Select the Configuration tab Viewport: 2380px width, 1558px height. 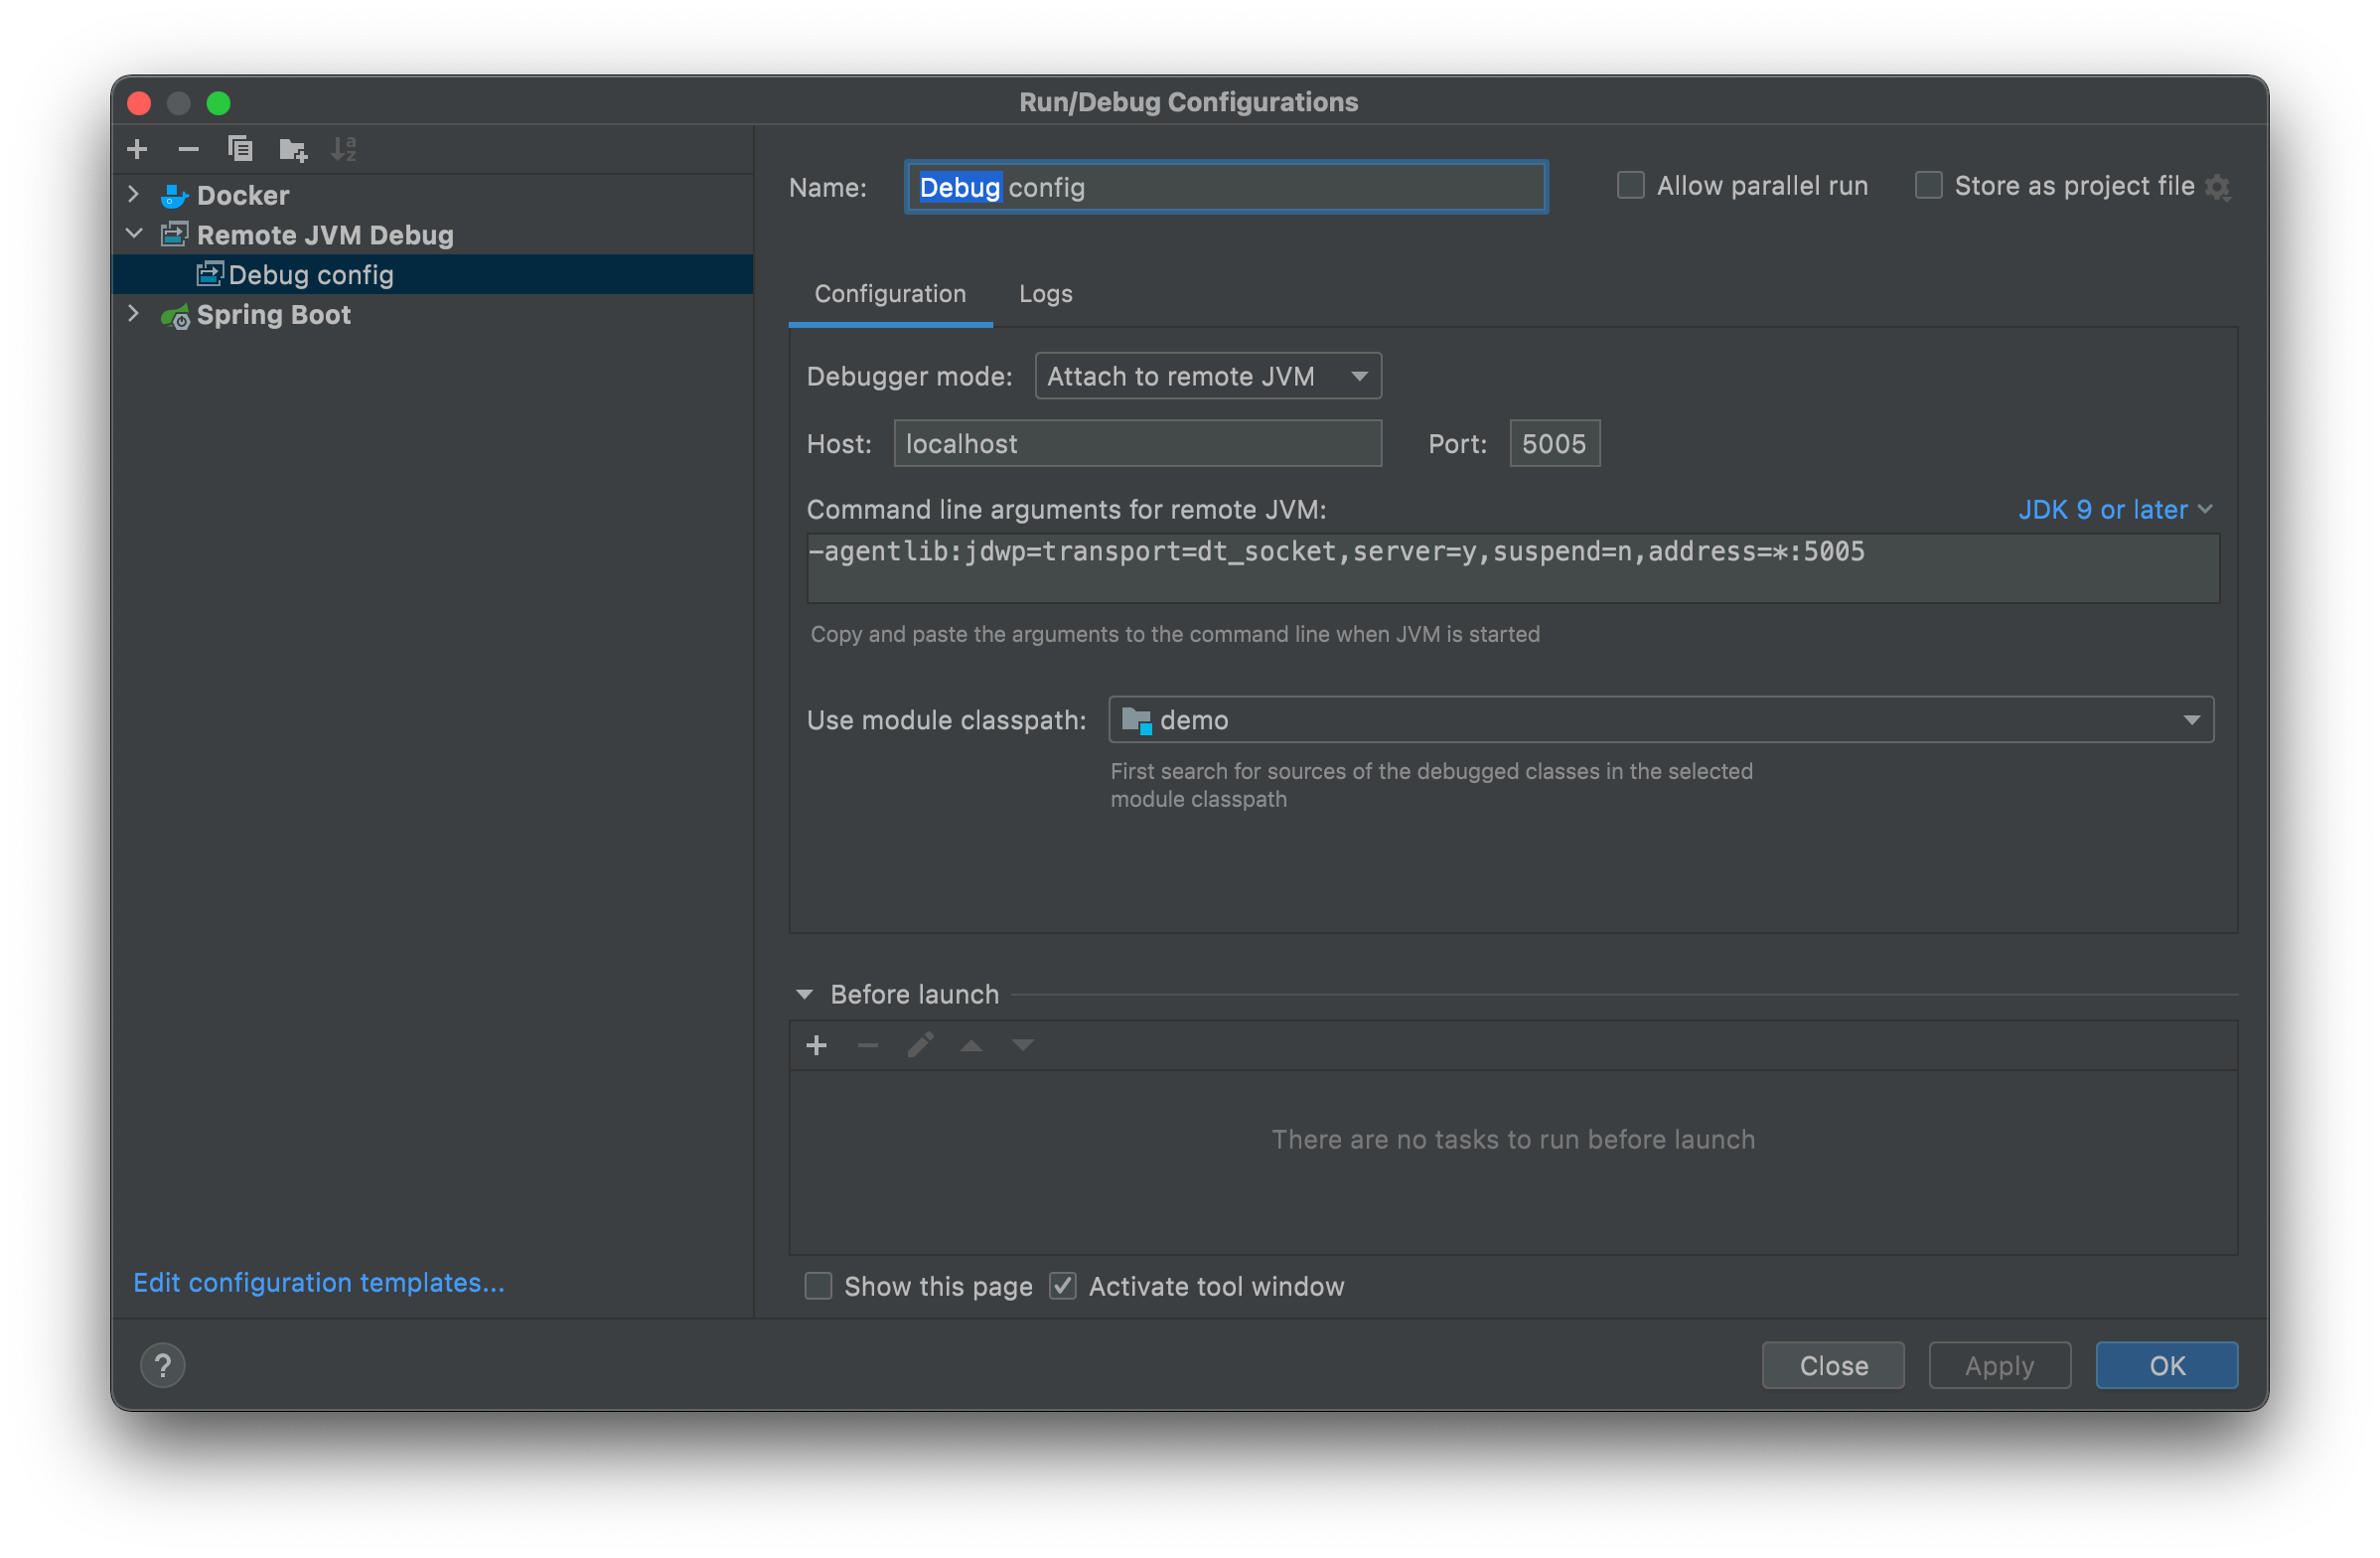[890, 294]
